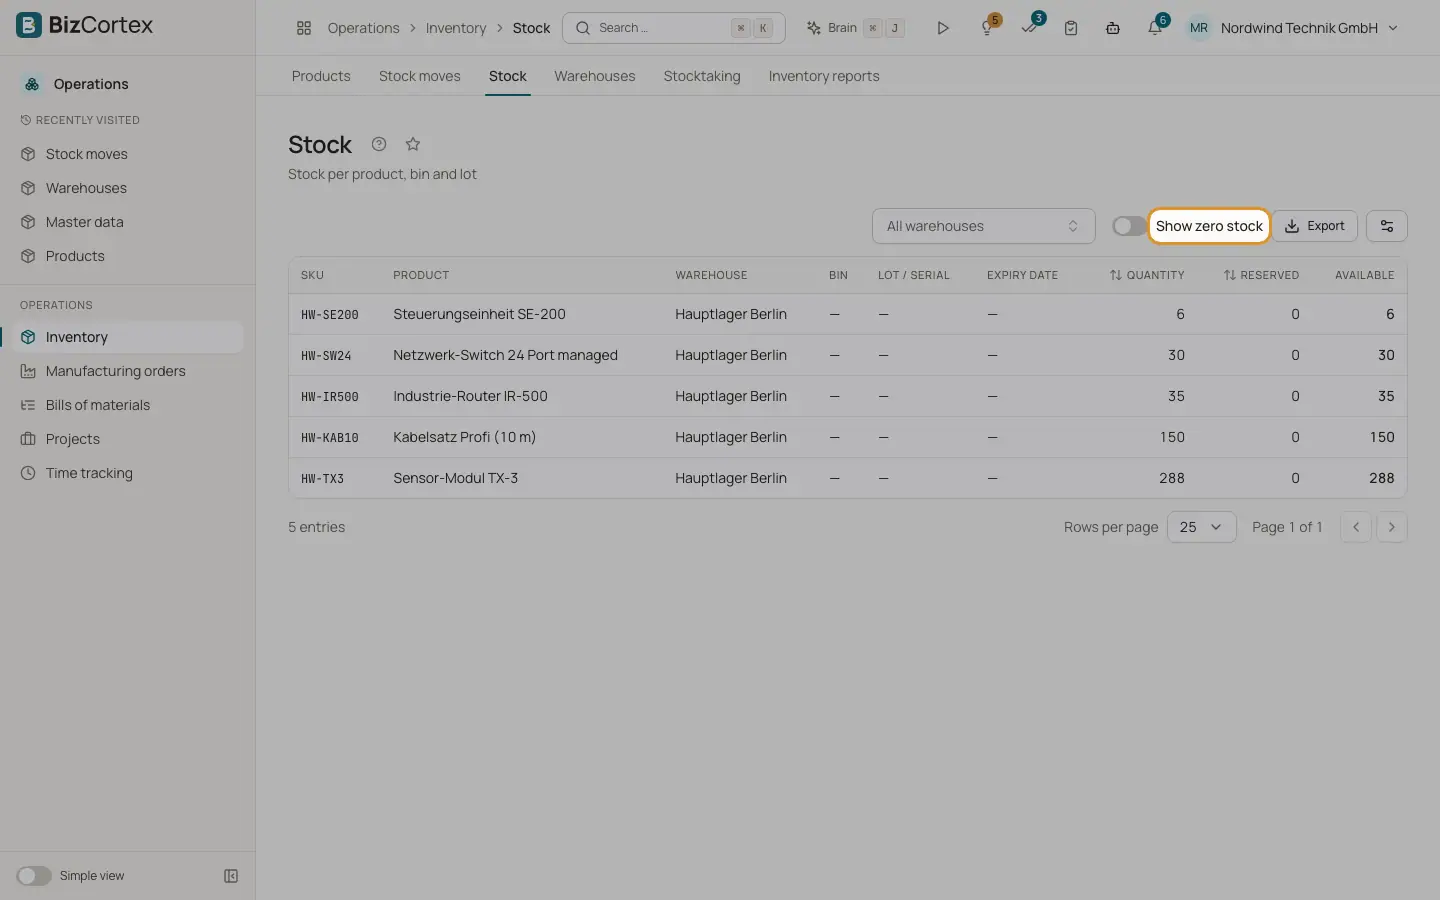Open the clipboard tasks icon
This screenshot has width=1440, height=900.
[1071, 28]
